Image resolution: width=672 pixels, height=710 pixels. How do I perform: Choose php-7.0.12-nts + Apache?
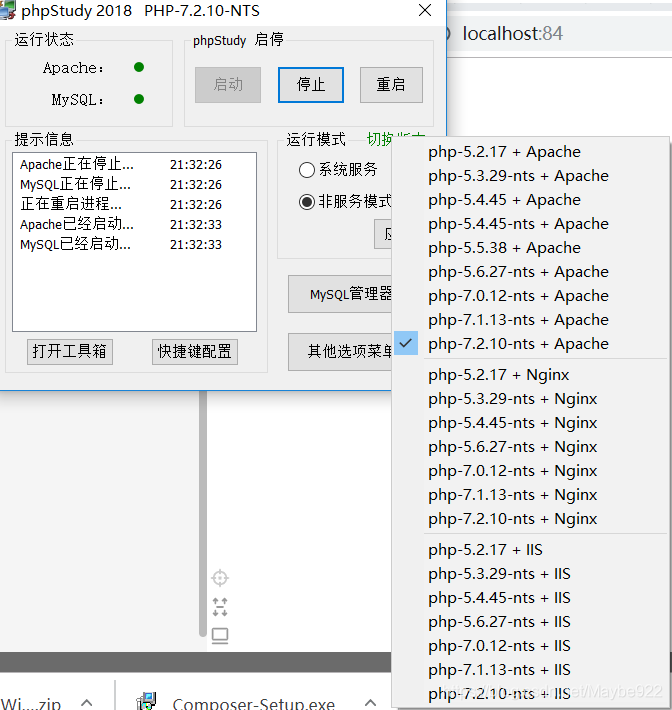[x=531, y=296]
